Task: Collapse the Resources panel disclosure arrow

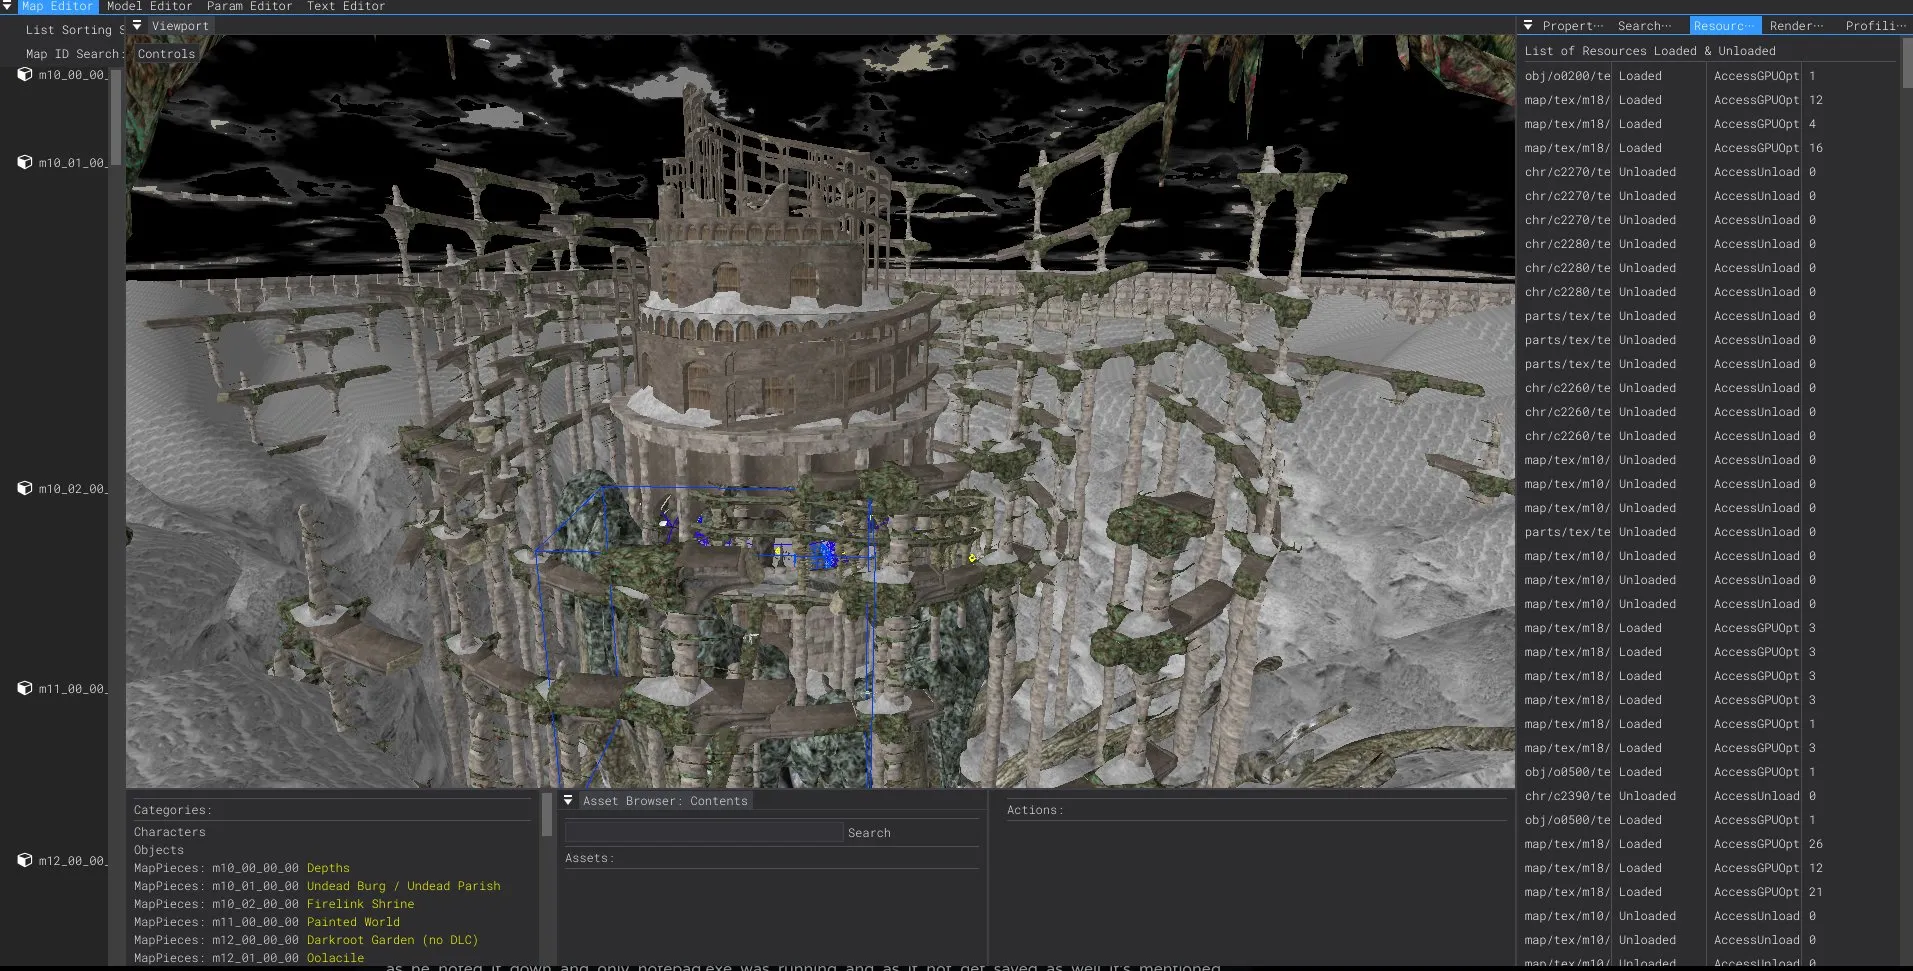Action: [x=1527, y=25]
